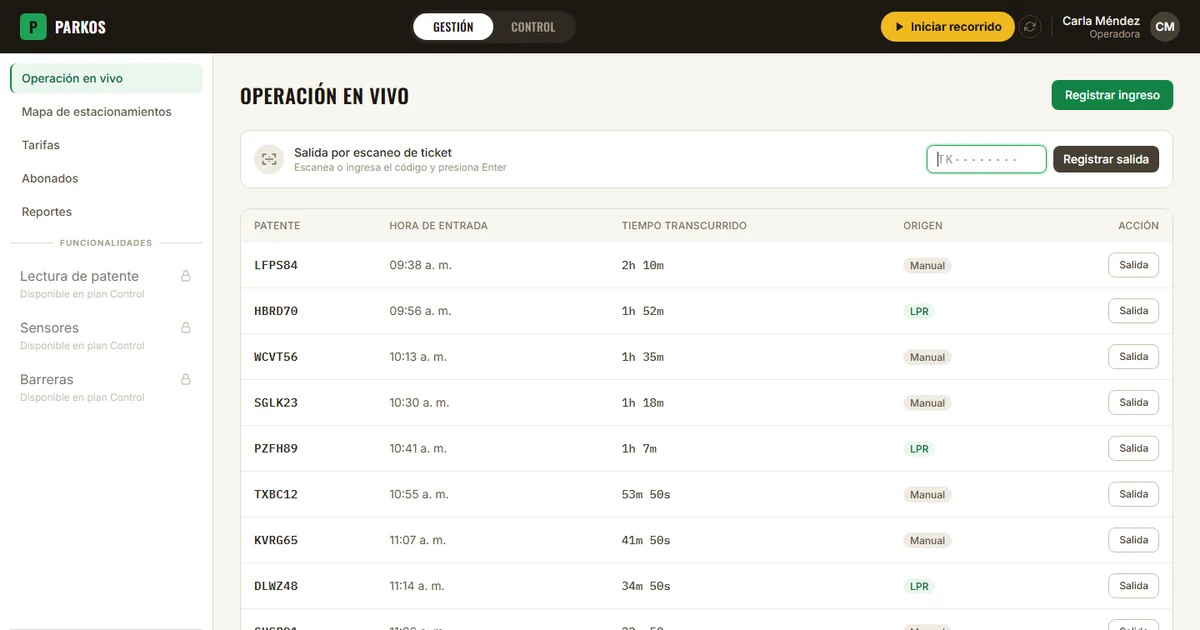
Task: Click entry time 10:41 a. m.
Action: tap(418, 449)
